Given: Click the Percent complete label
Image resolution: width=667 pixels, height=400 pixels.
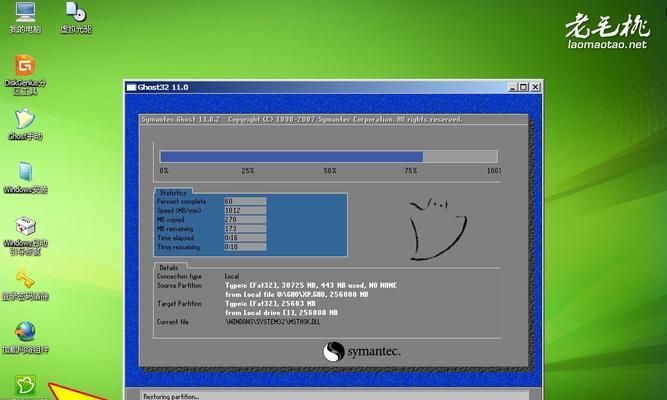Looking at the screenshot, I should tap(182, 201).
